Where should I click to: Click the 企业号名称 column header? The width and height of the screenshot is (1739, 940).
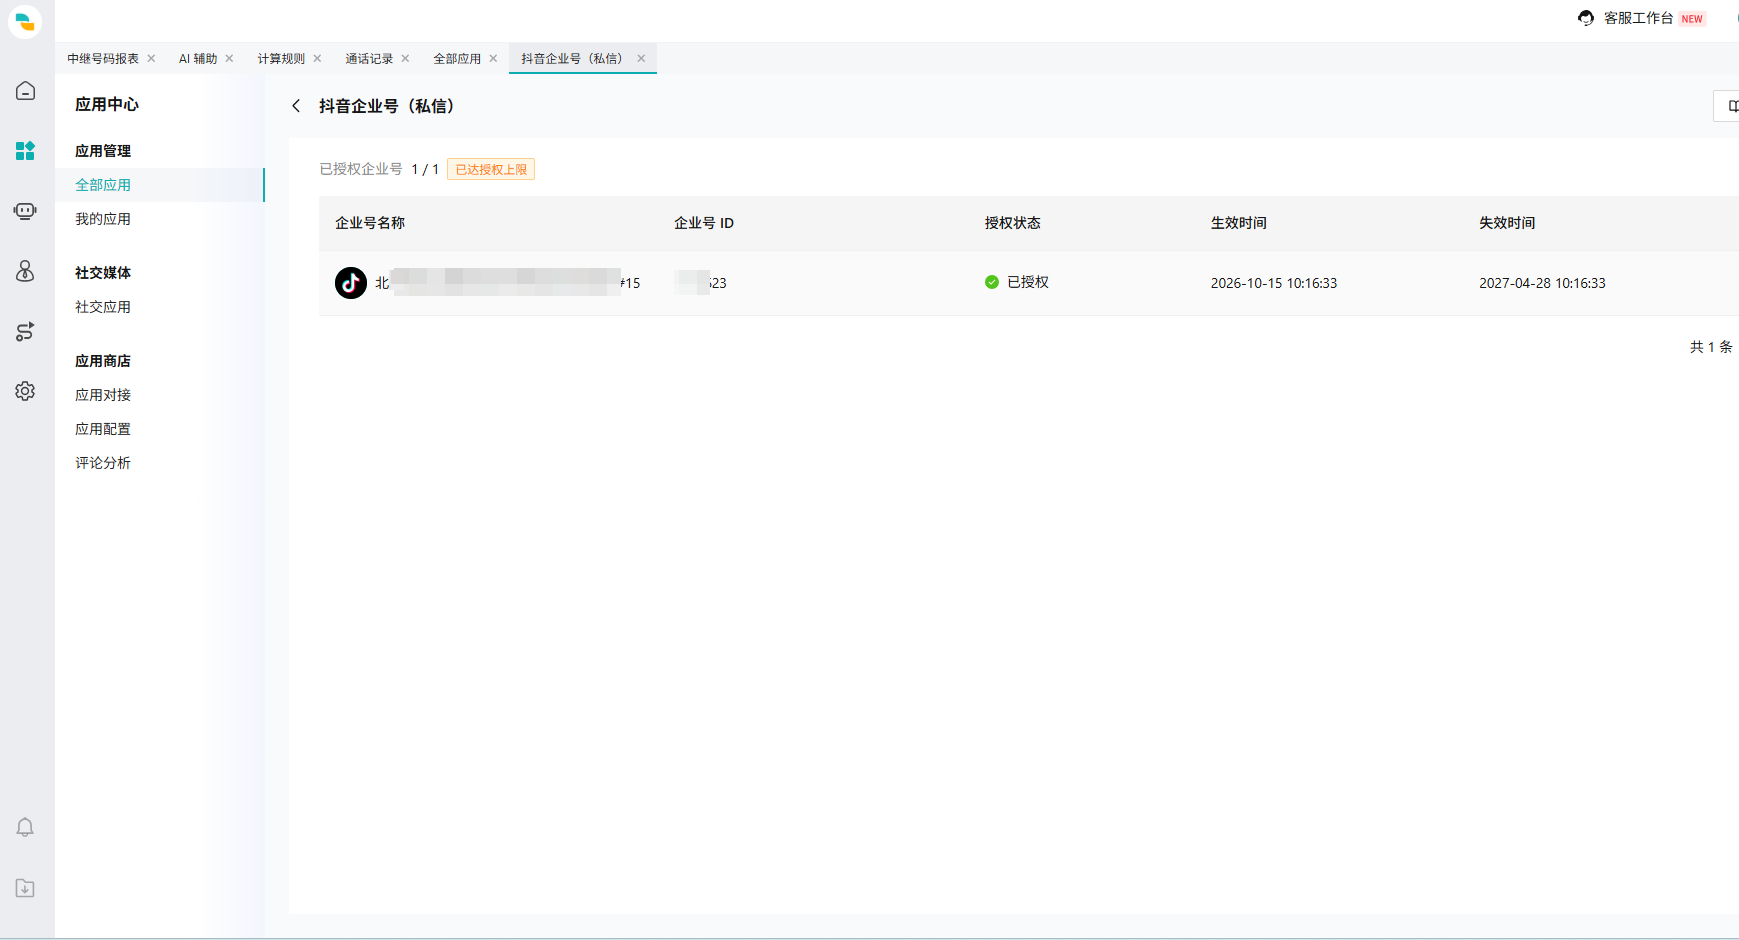[370, 223]
